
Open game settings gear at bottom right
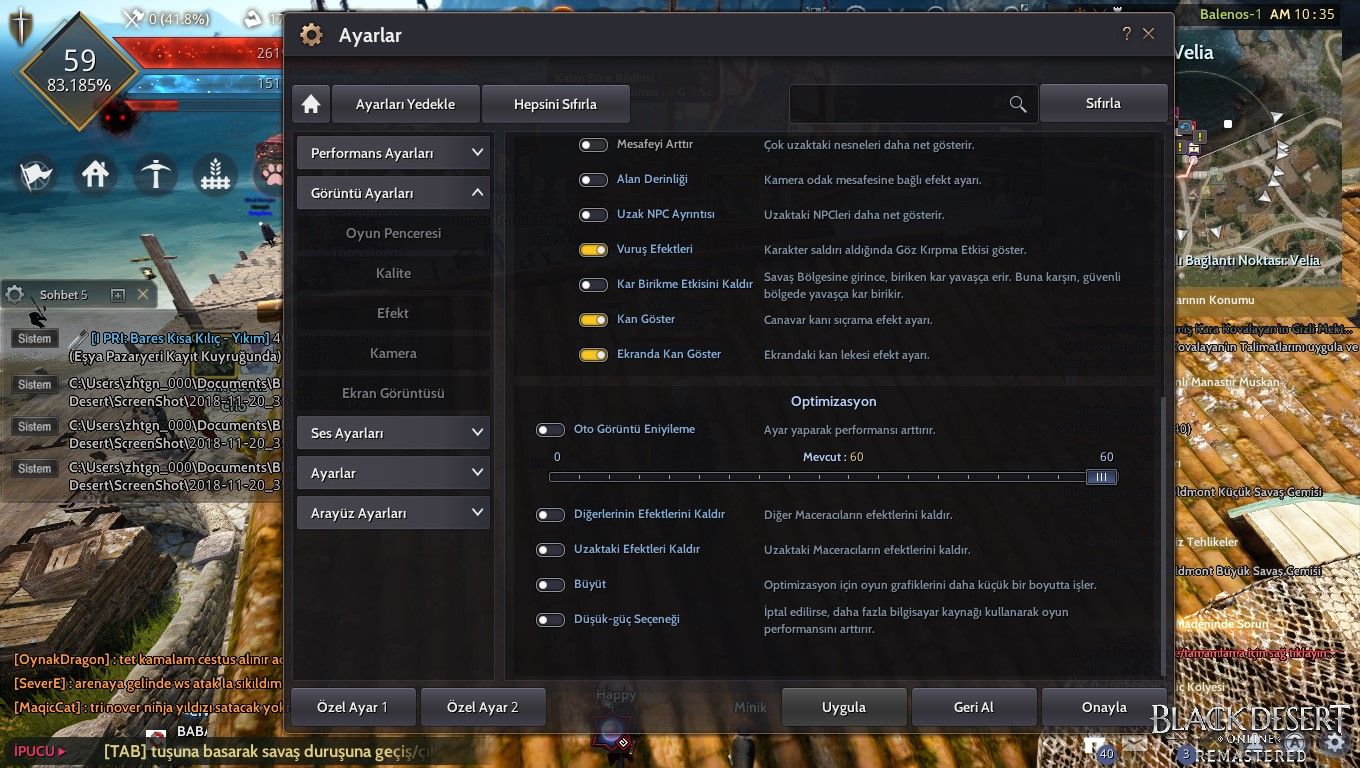click(x=1334, y=742)
